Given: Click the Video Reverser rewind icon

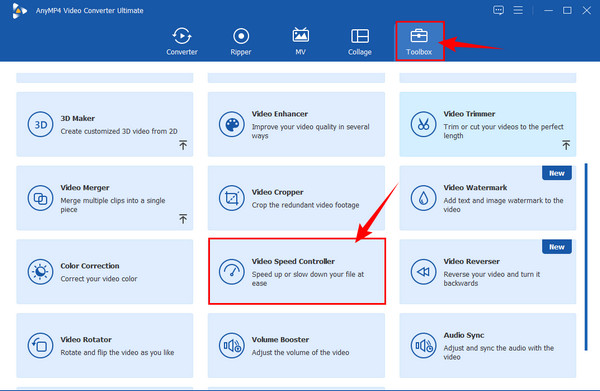Looking at the screenshot, I should click(x=423, y=272).
